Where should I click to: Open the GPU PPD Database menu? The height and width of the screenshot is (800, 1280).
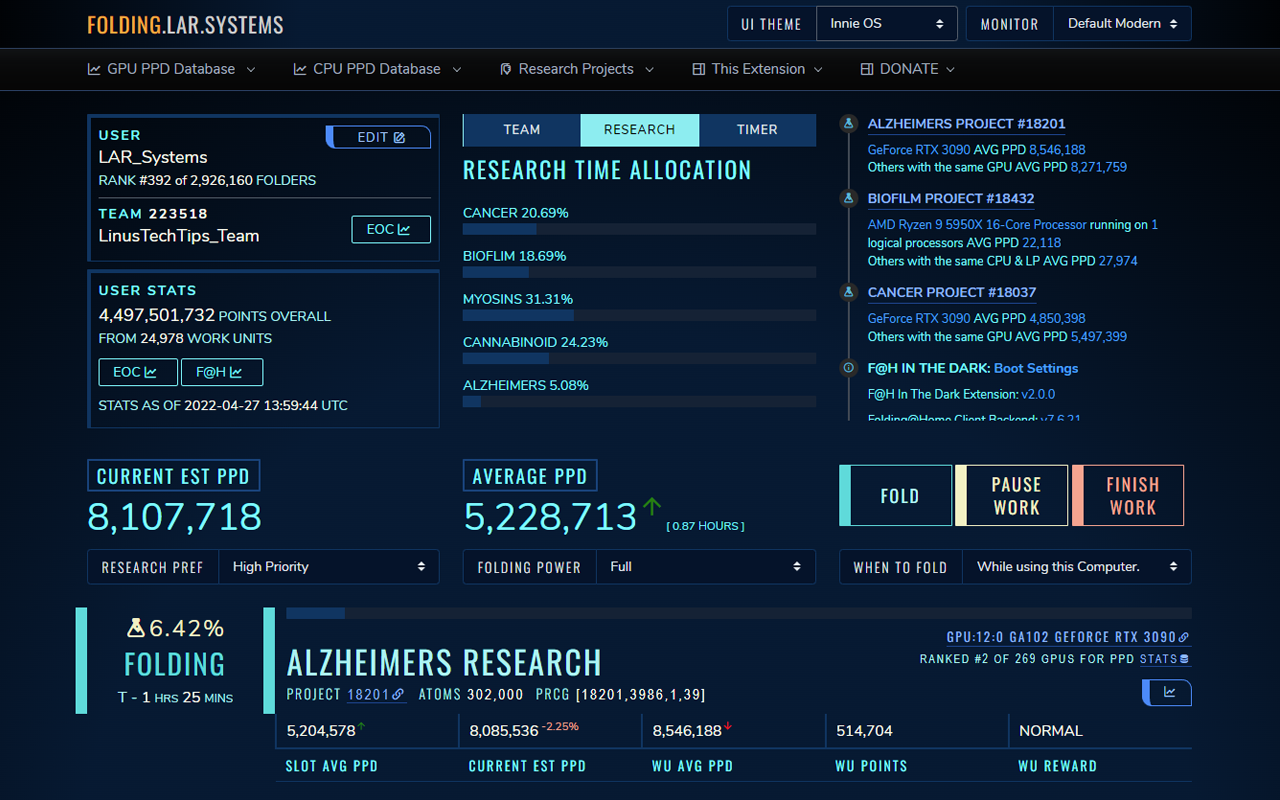tap(171, 69)
